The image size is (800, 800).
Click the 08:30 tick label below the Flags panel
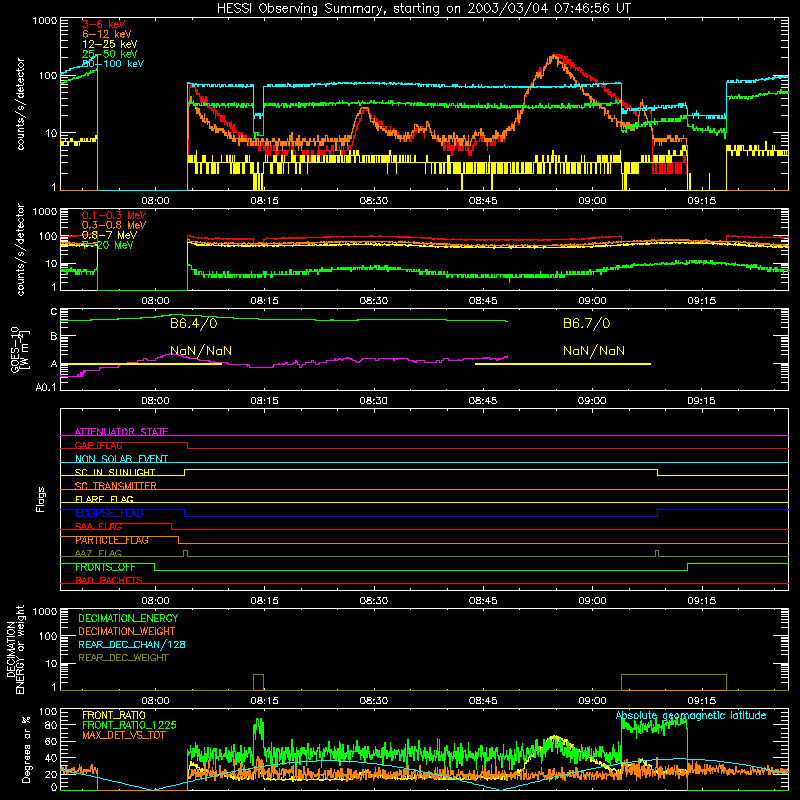click(373, 601)
